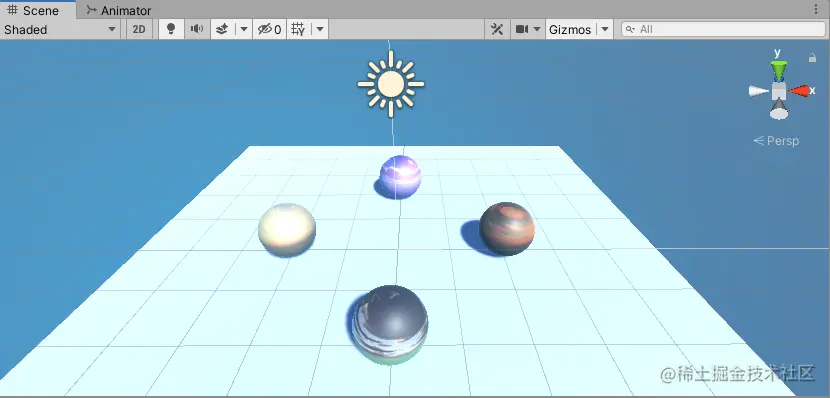Toggle grid visibility icon
The image size is (830, 398).
299,29
